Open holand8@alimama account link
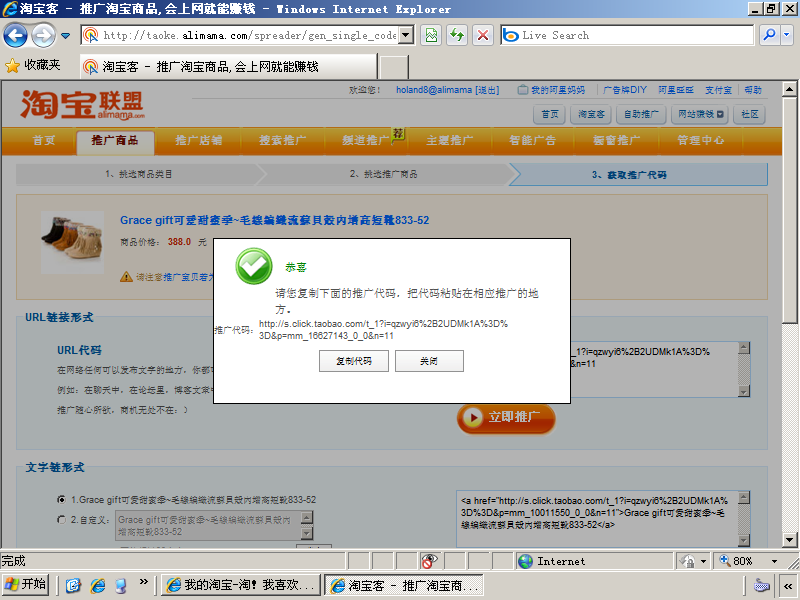The width and height of the screenshot is (800, 600). click(x=434, y=90)
